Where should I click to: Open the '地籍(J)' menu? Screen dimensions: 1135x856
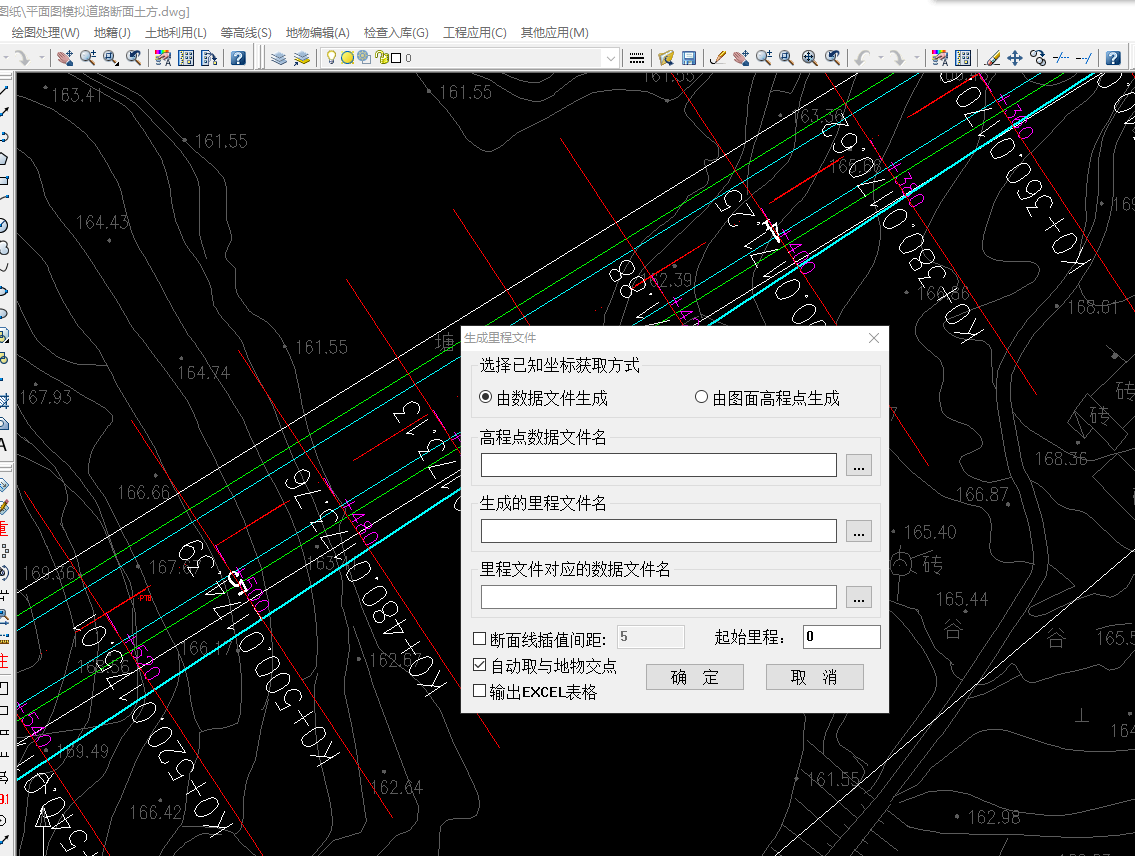[112, 33]
